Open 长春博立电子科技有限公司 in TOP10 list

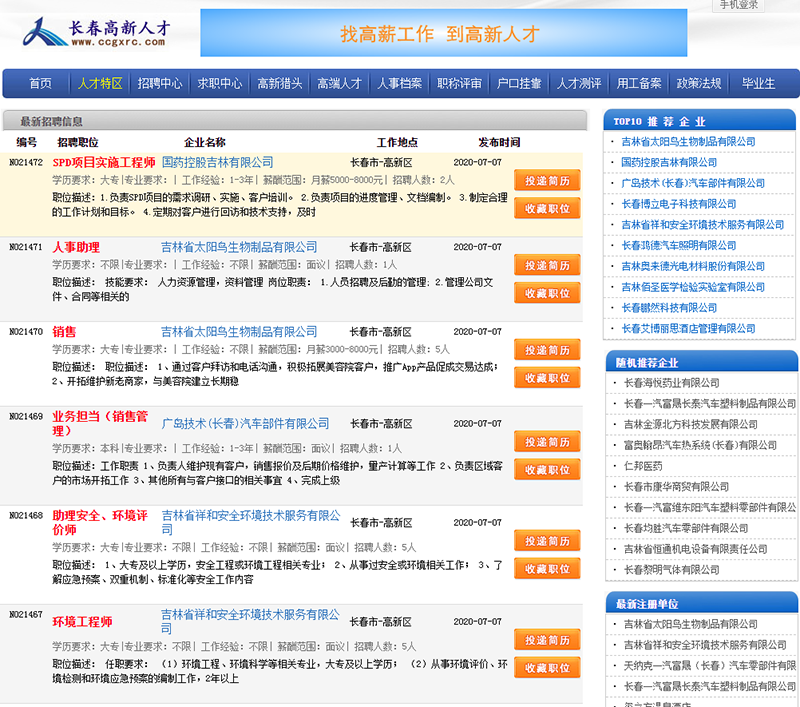tap(679, 204)
